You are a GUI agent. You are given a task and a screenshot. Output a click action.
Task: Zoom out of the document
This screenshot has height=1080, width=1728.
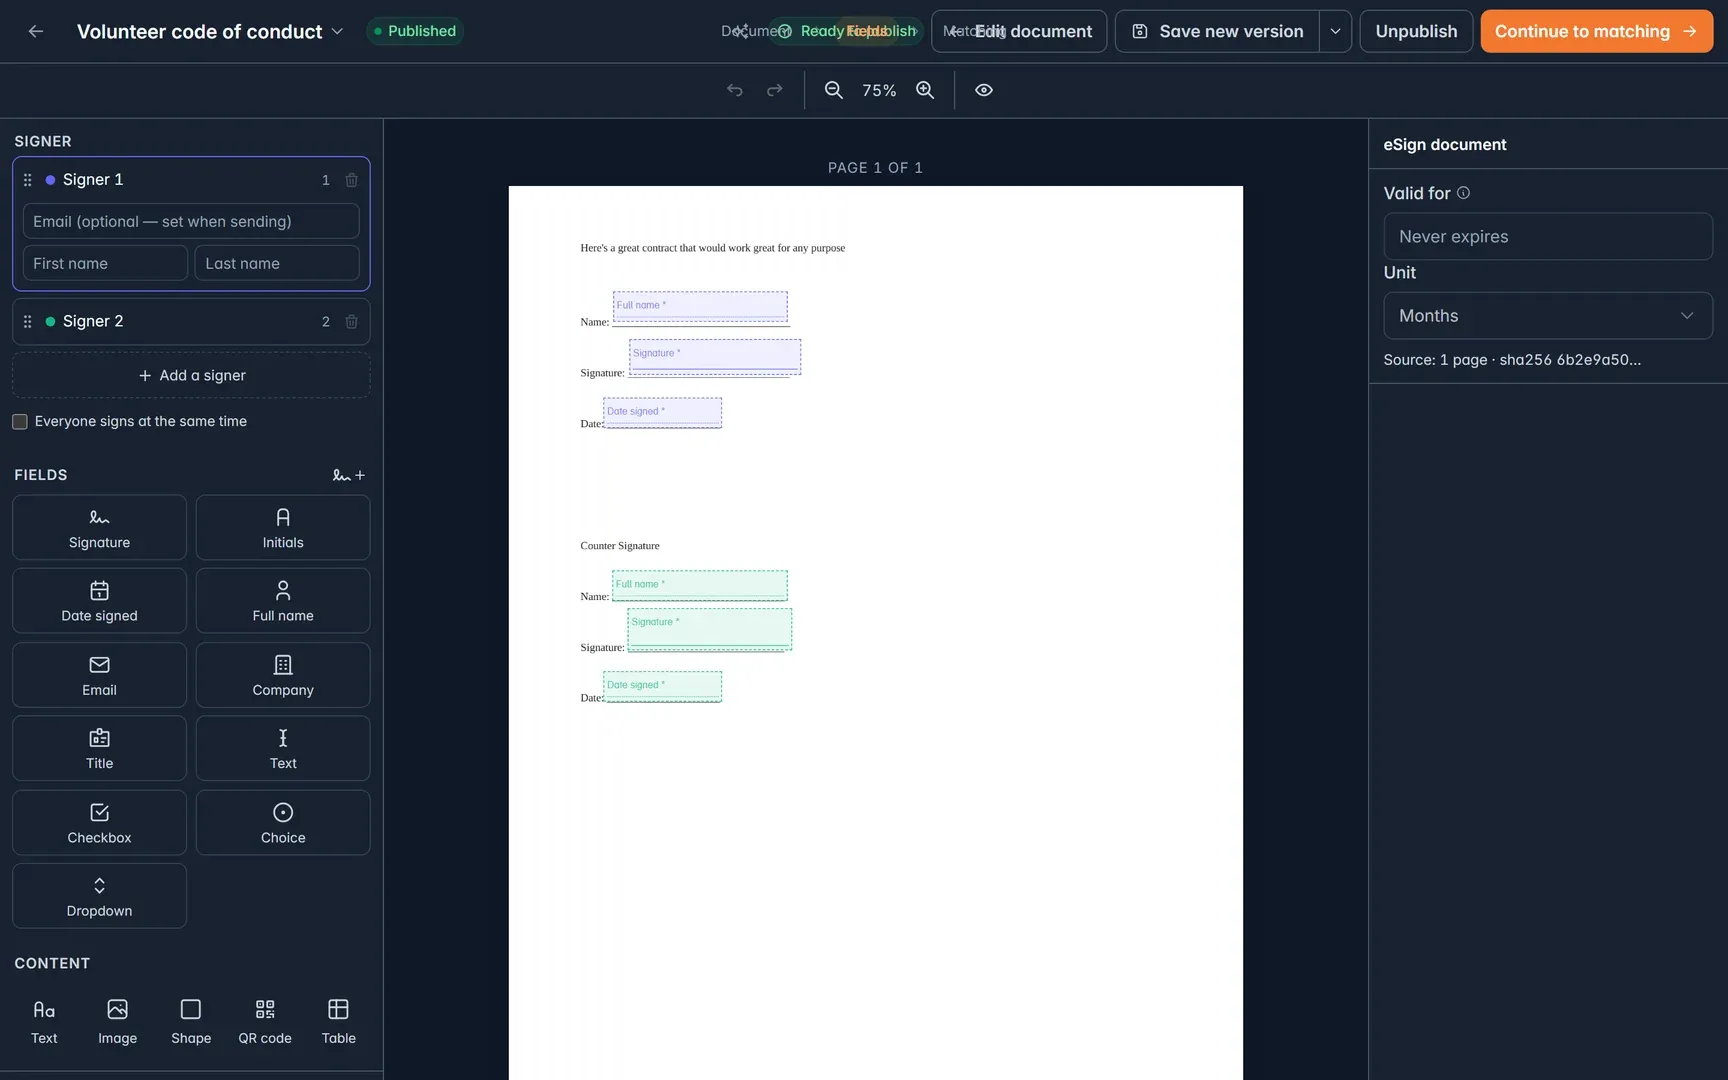pos(833,90)
